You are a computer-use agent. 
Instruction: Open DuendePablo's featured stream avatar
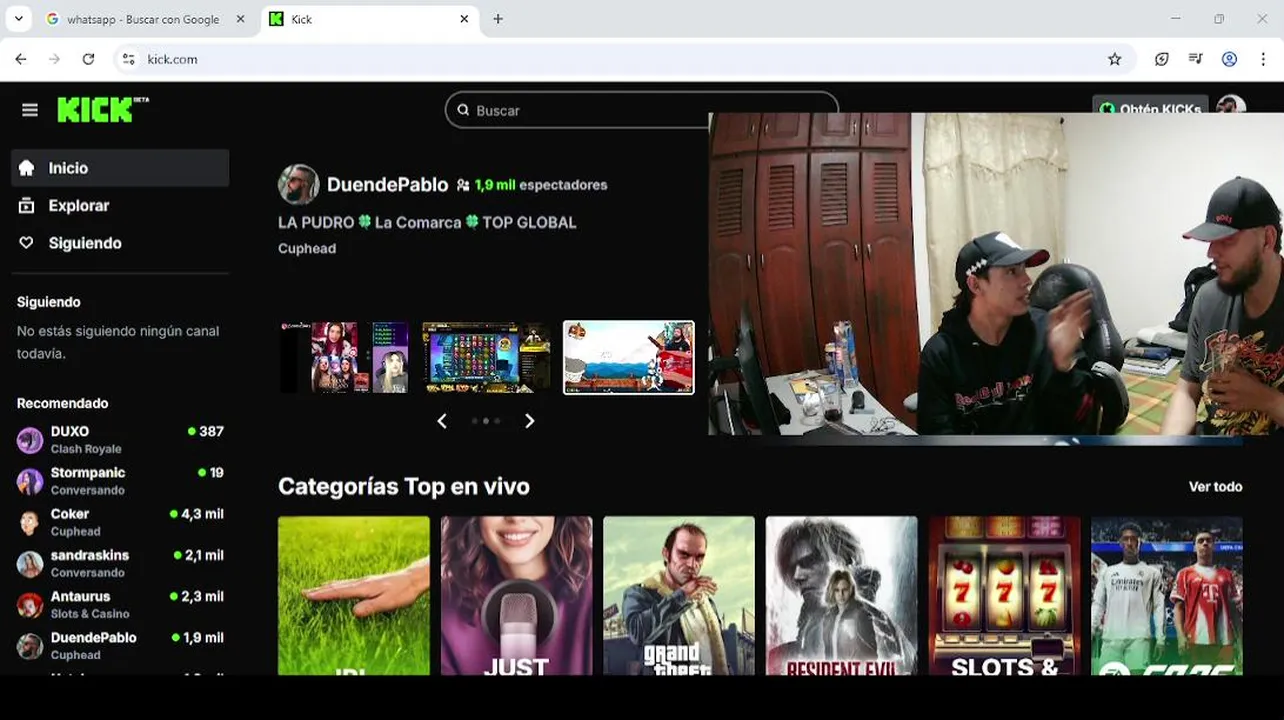click(x=298, y=184)
